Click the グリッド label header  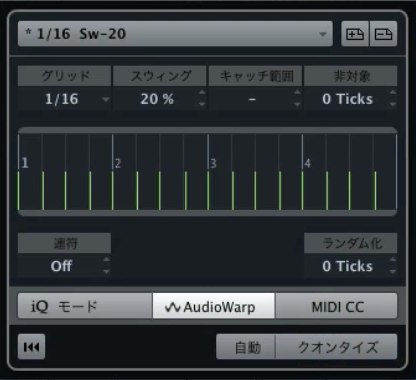[x=64, y=76]
